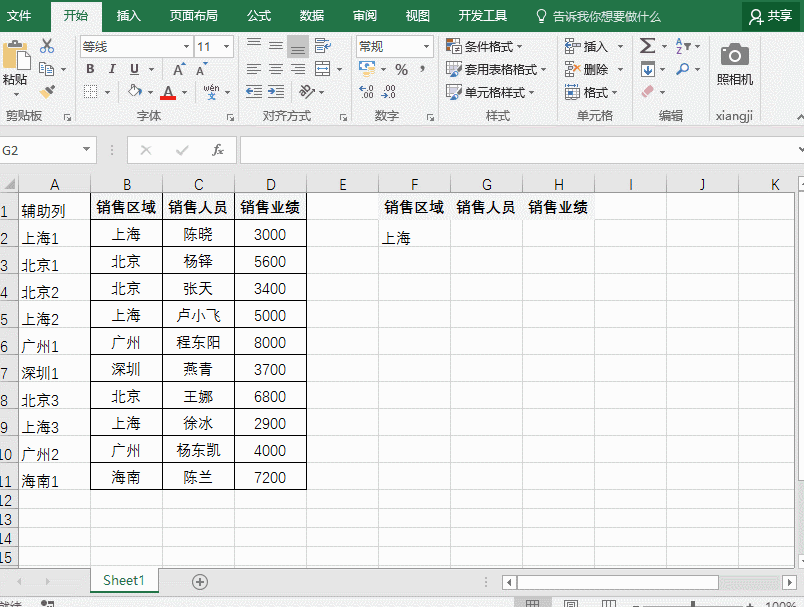The width and height of the screenshot is (804, 607).
Task: Click the Increase Font Size icon
Action: pyautogui.click(x=178, y=69)
